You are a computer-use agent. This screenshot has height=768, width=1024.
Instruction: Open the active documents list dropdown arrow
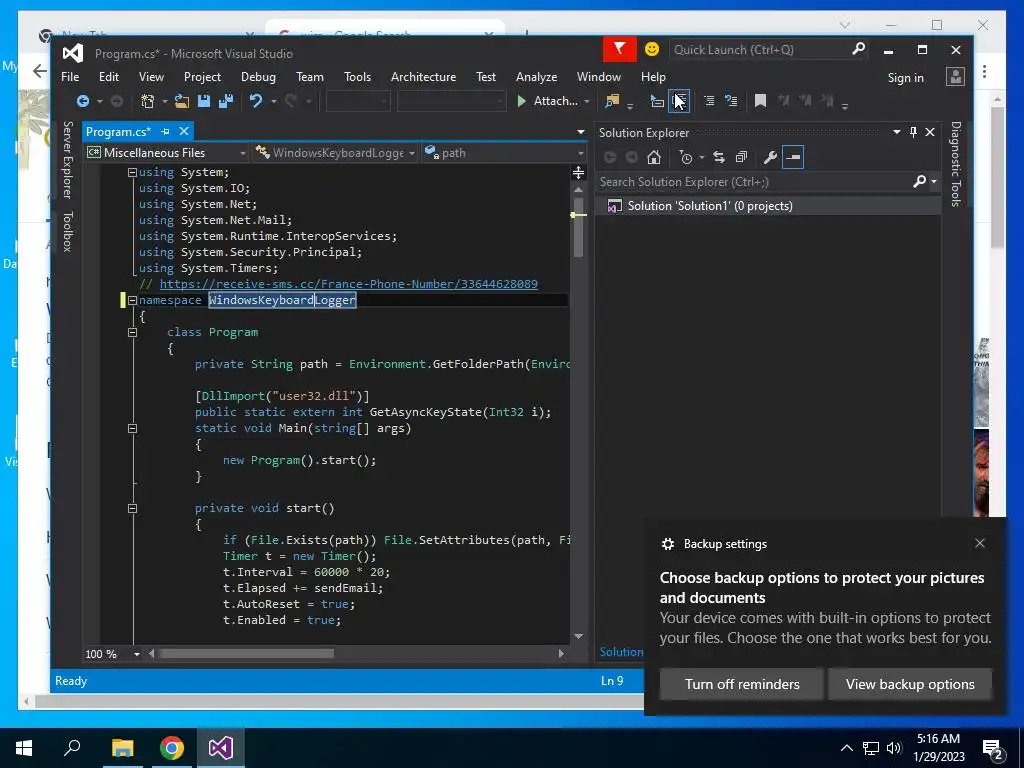pos(581,132)
